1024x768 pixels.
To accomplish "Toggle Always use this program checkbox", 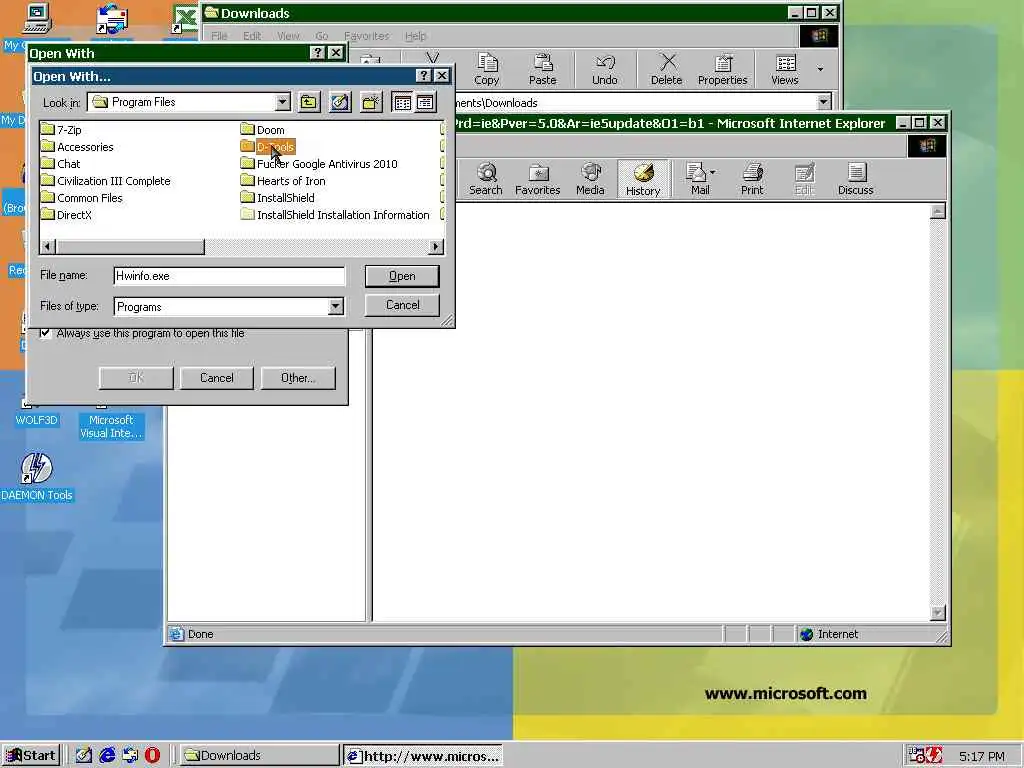I will pyautogui.click(x=45, y=333).
